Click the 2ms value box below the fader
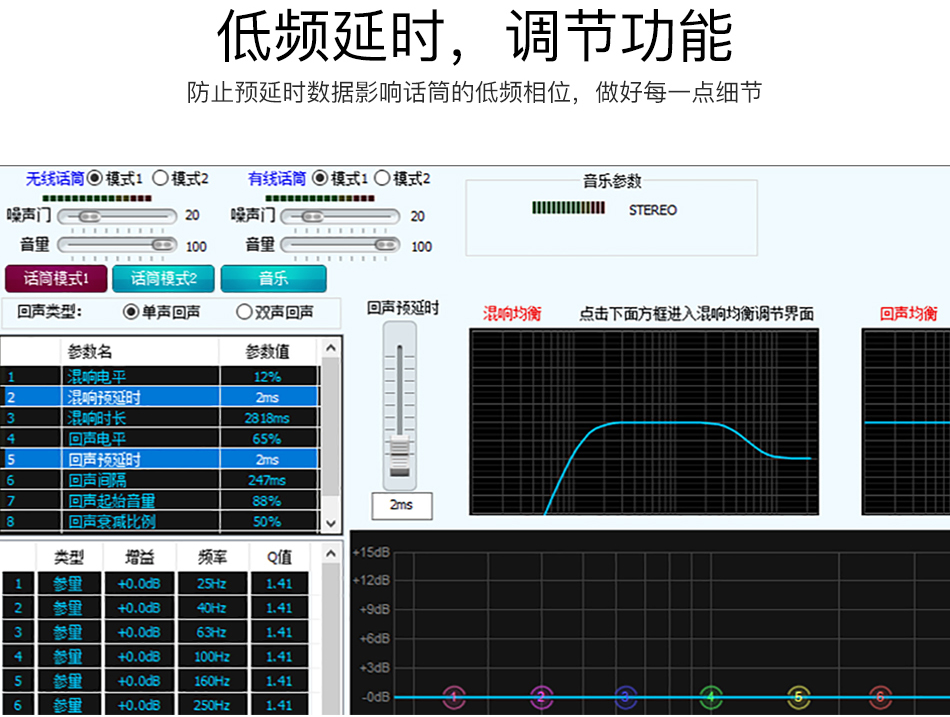The width and height of the screenshot is (950, 717). pyautogui.click(x=401, y=506)
